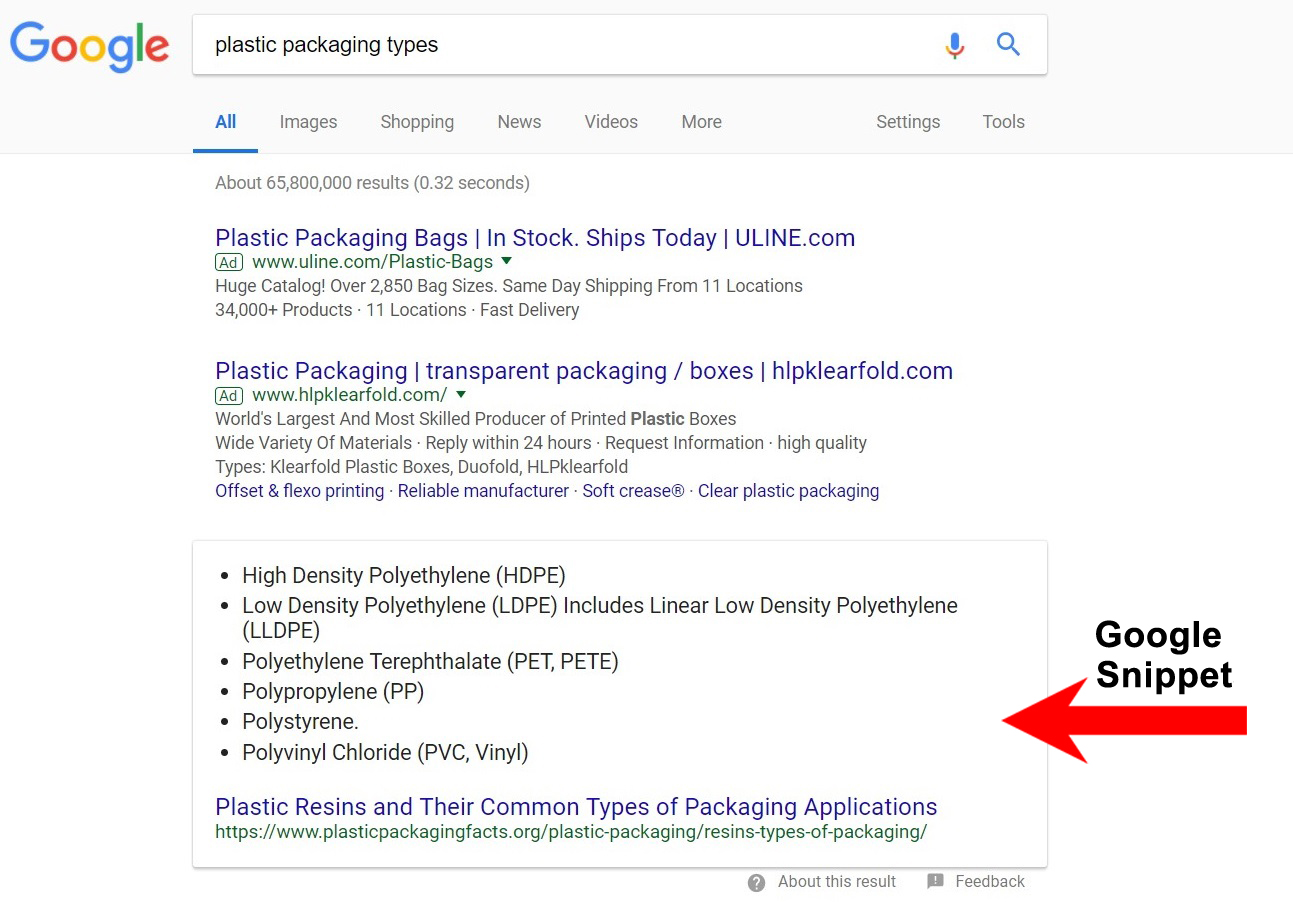
Task: Click the About this result question icon
Action: click(x=757, y=882)
